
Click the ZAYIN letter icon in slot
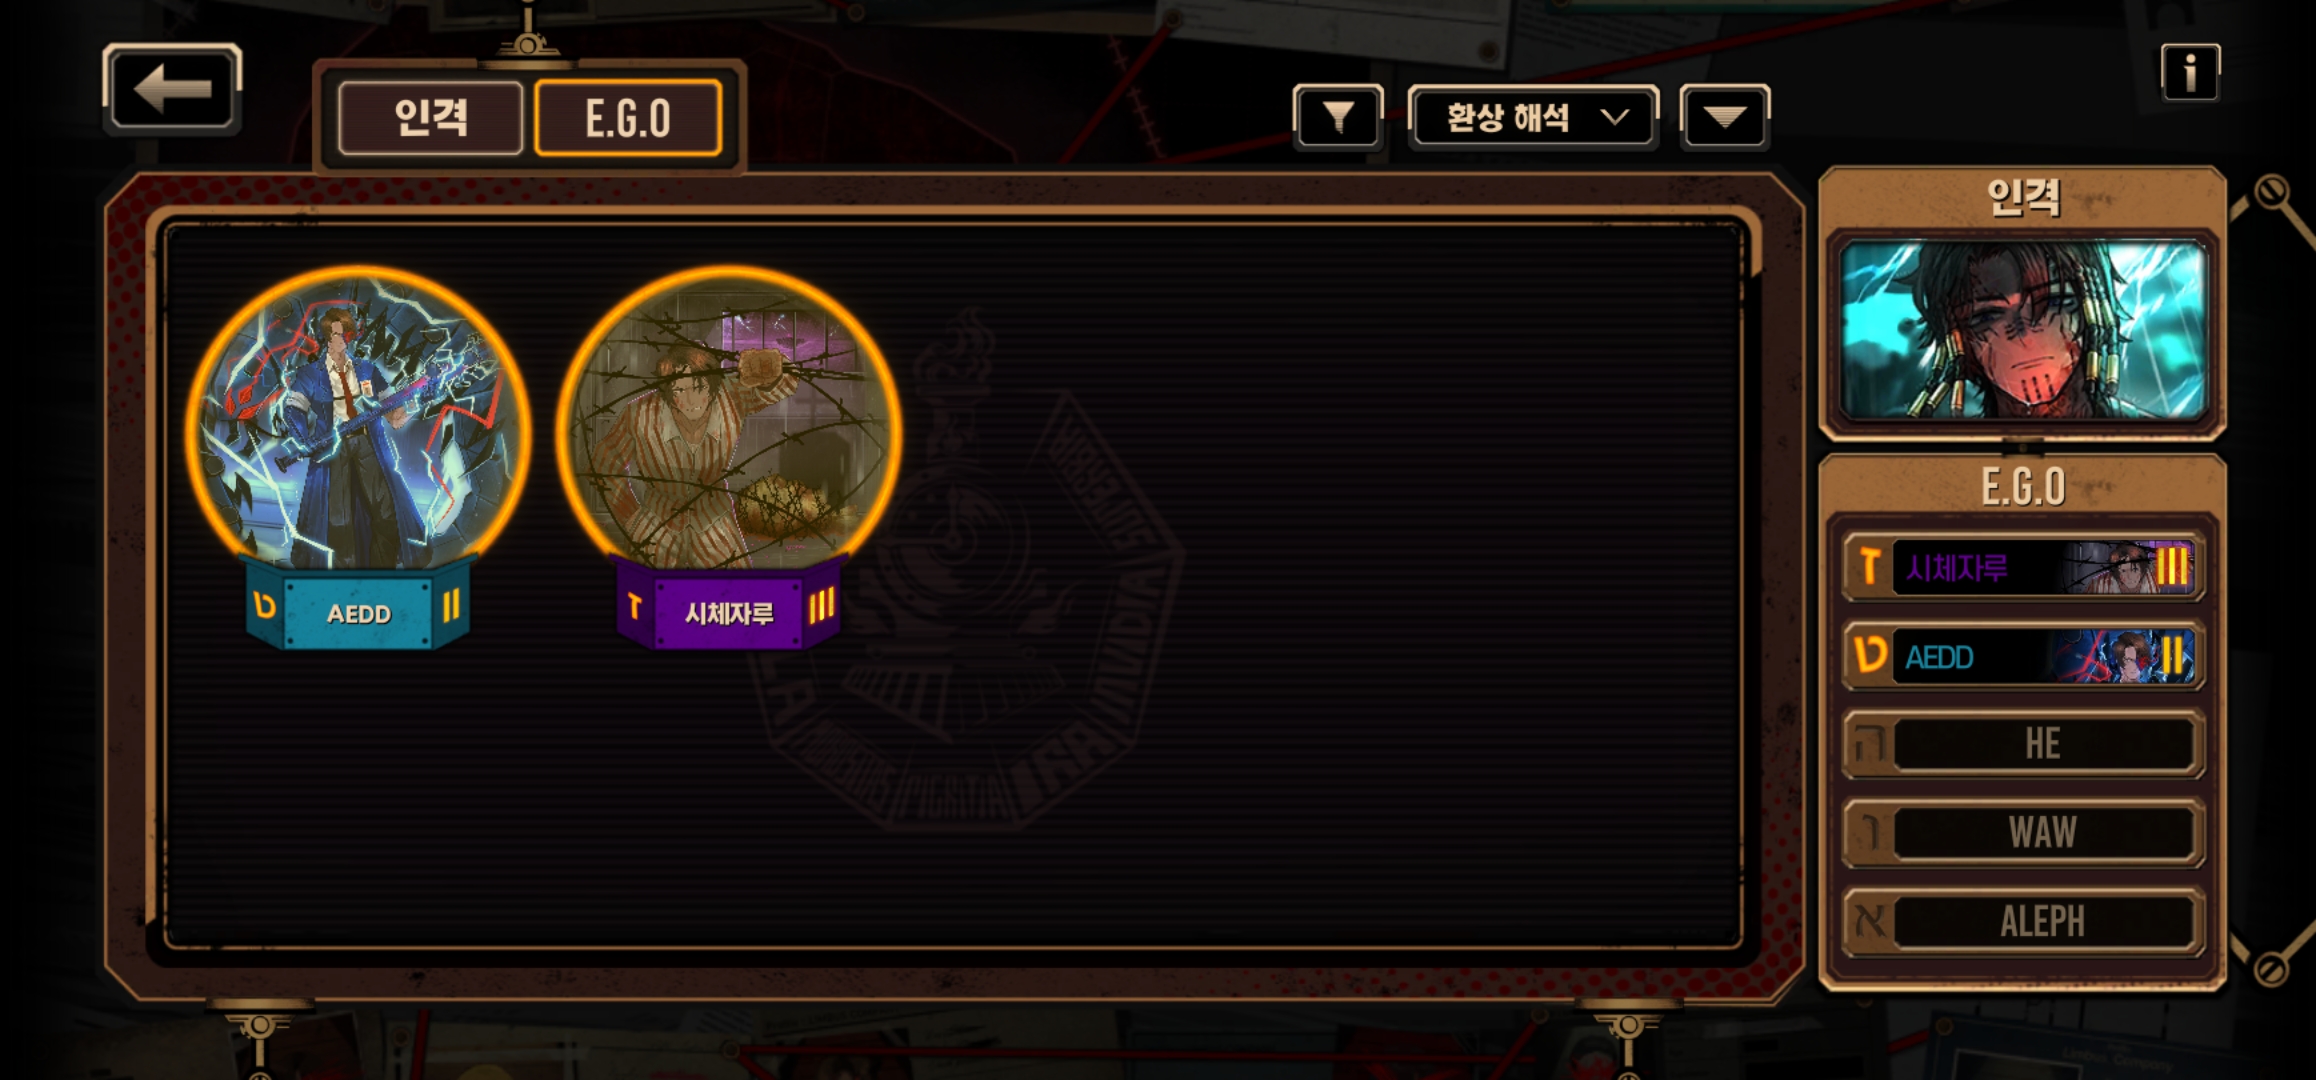click(1869, 567)
